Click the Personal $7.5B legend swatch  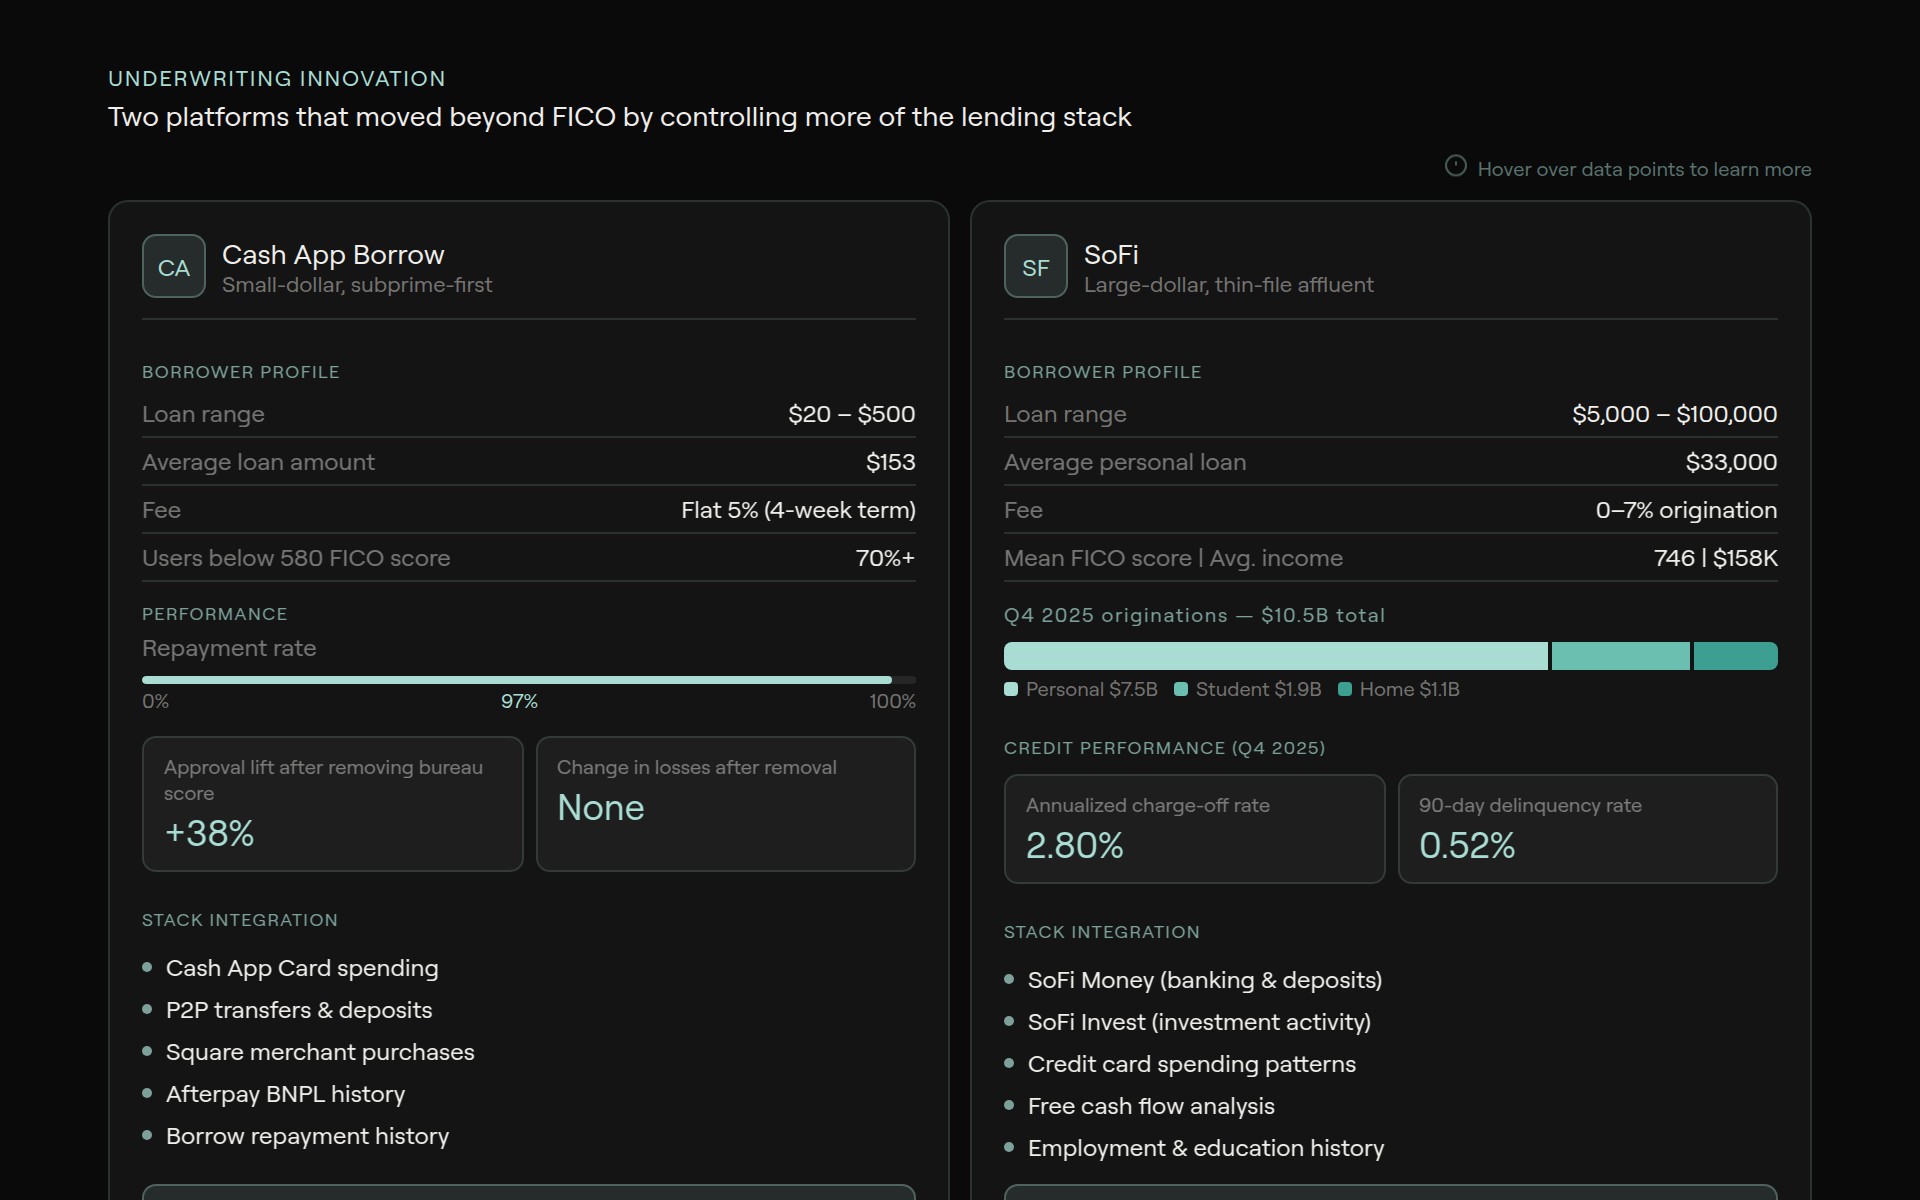(x=1011, y=689)
